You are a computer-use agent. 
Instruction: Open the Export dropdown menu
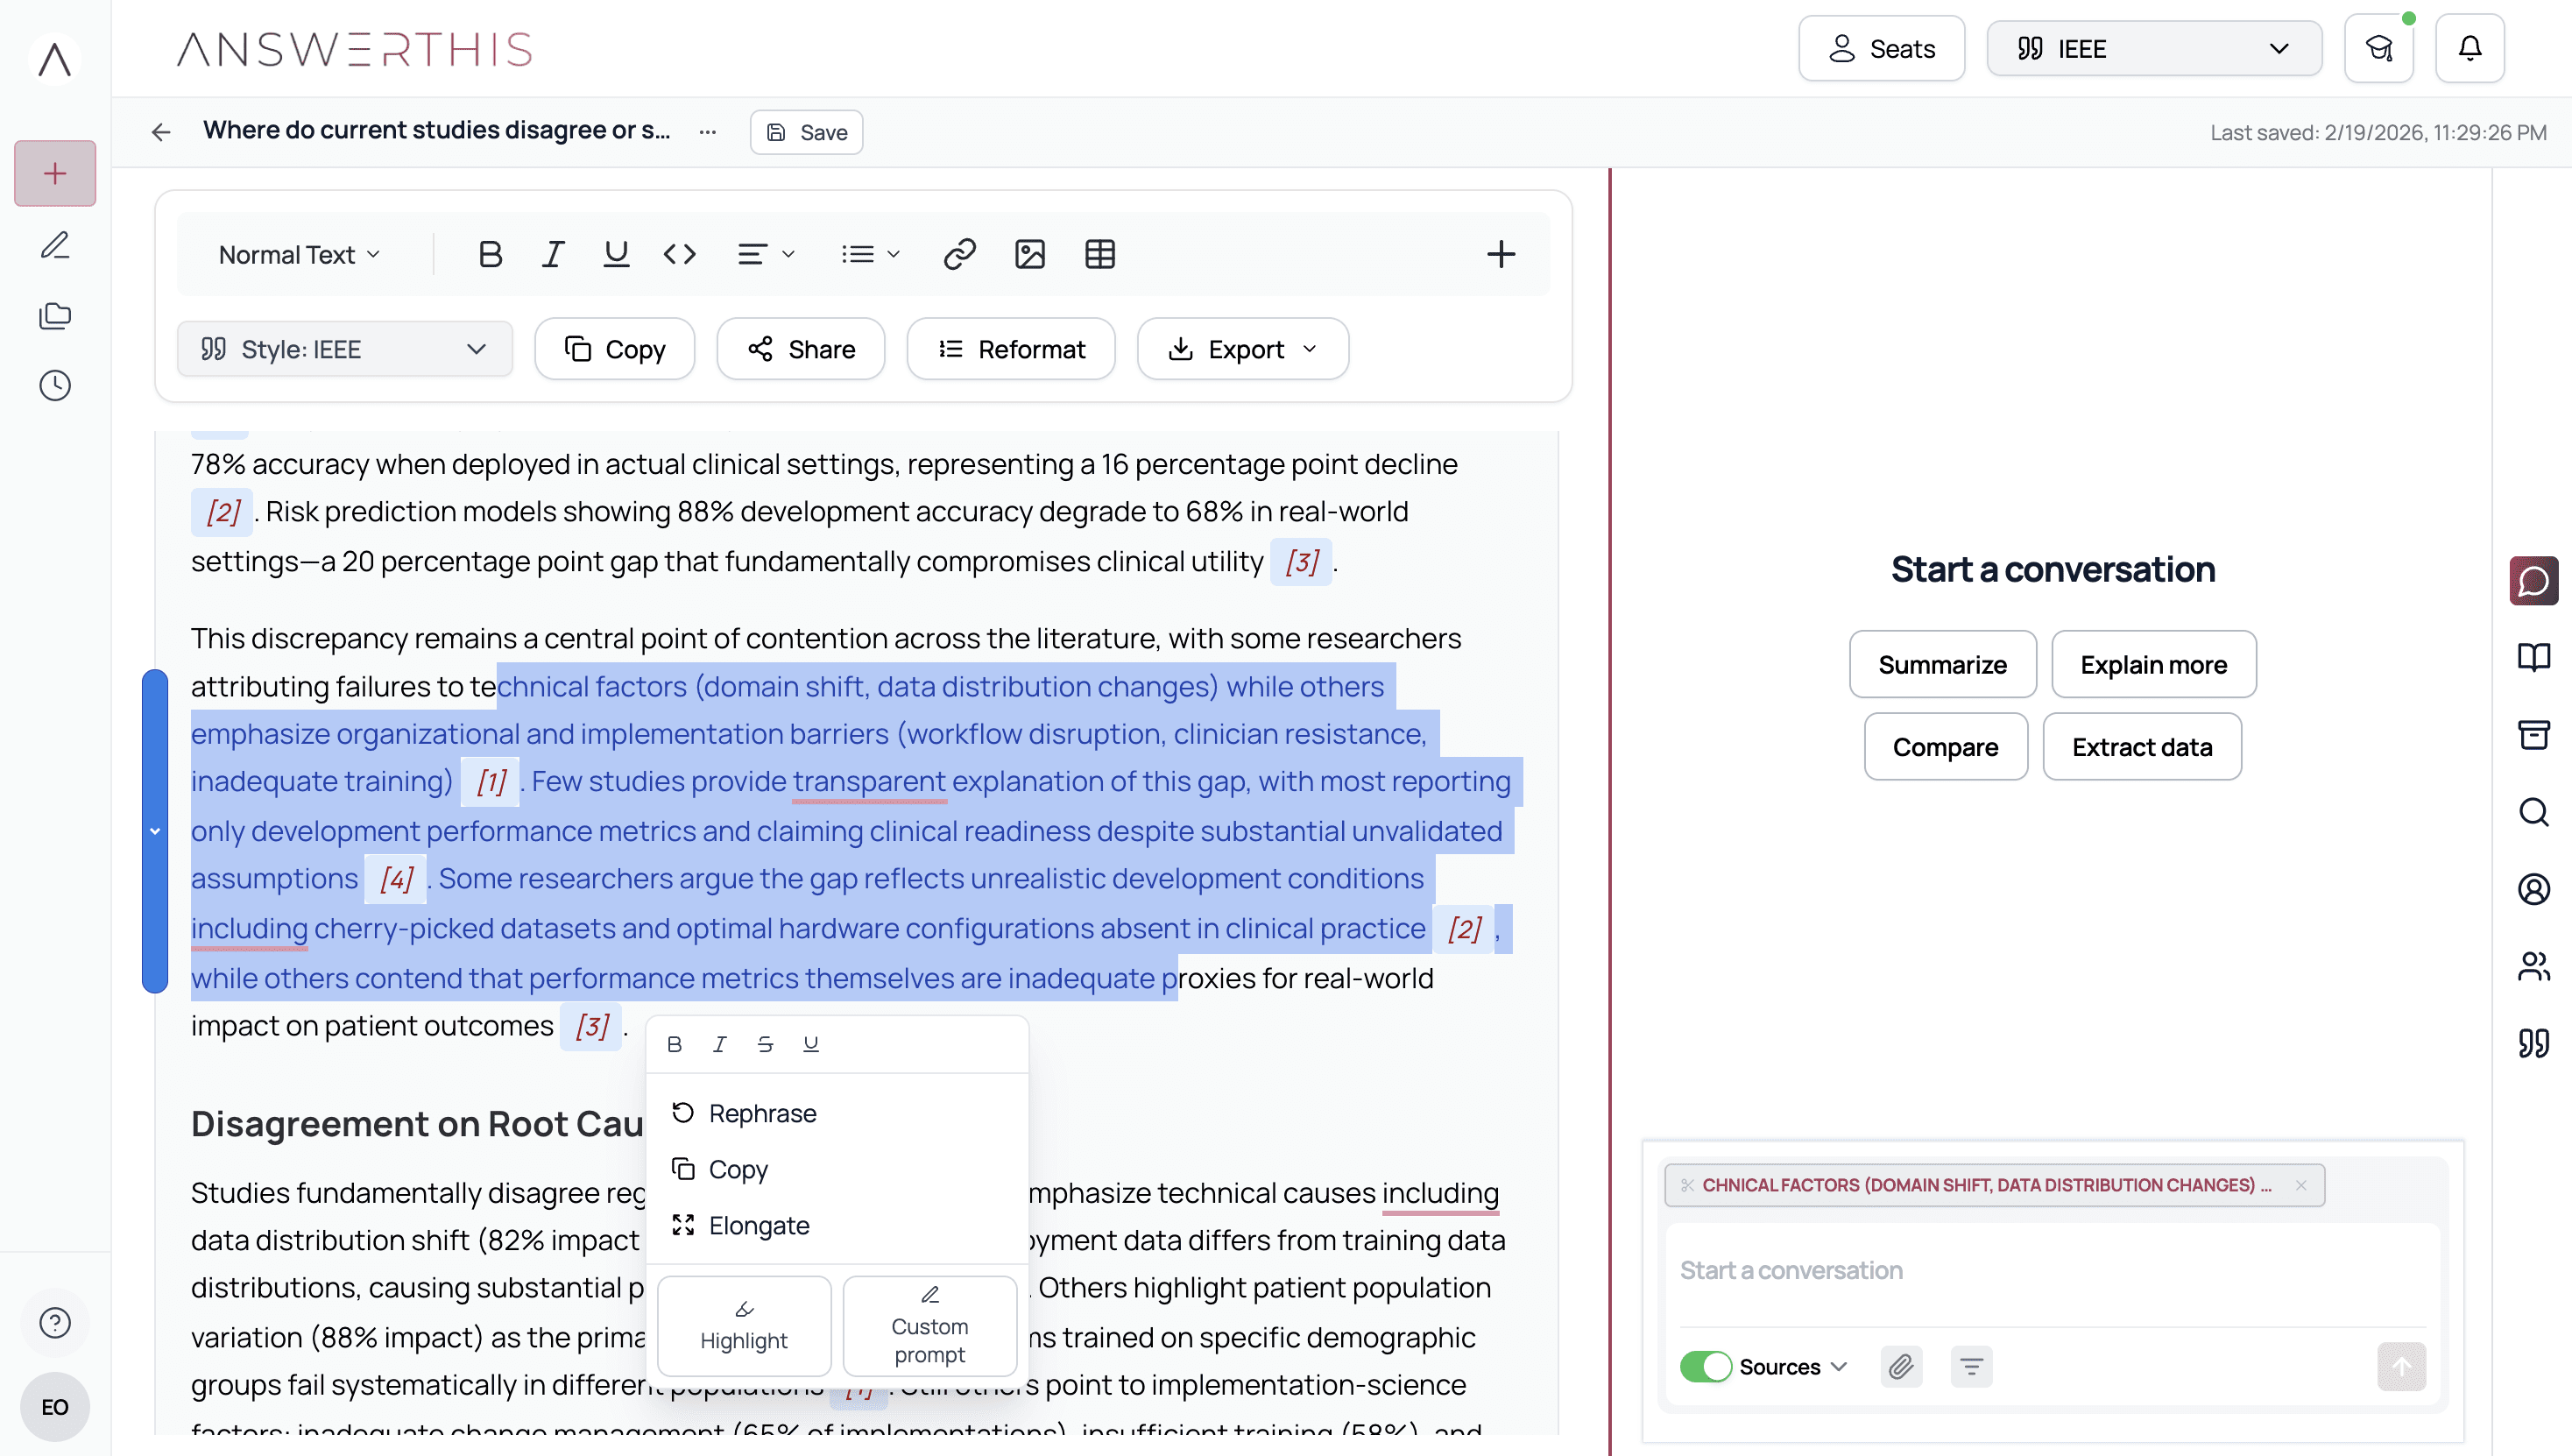(1242, 349)
